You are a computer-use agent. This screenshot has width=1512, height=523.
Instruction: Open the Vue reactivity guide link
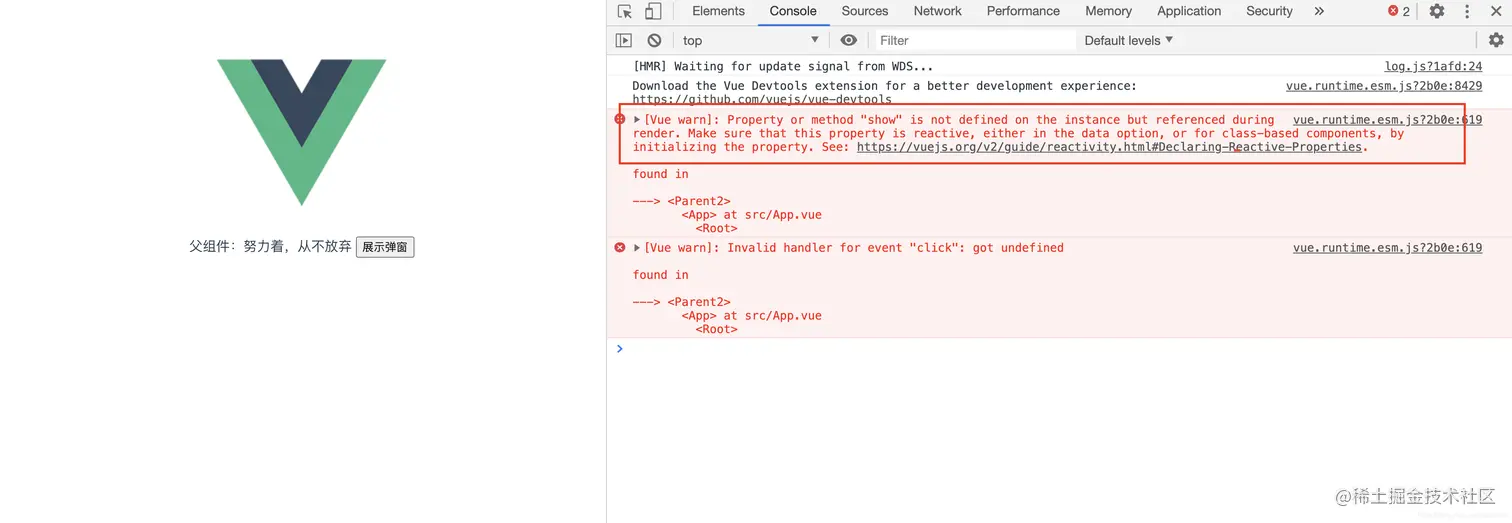point(1109,147)
